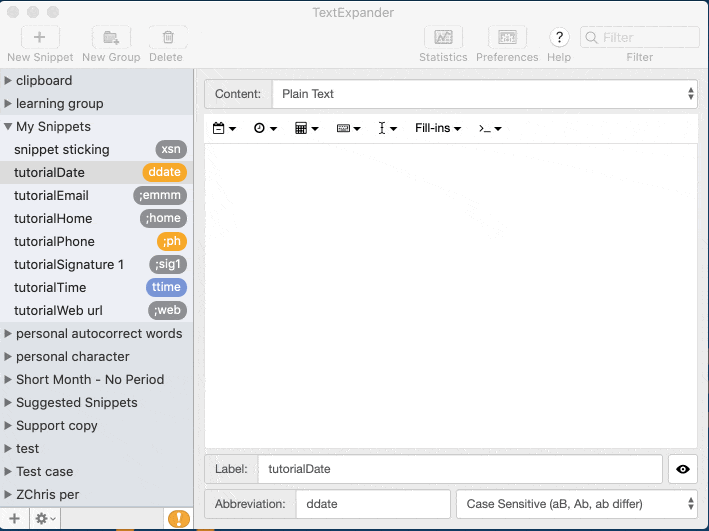The image size is (709, 531).
Task: Click the ;home abbreviation badge
Action: [163, 218]
